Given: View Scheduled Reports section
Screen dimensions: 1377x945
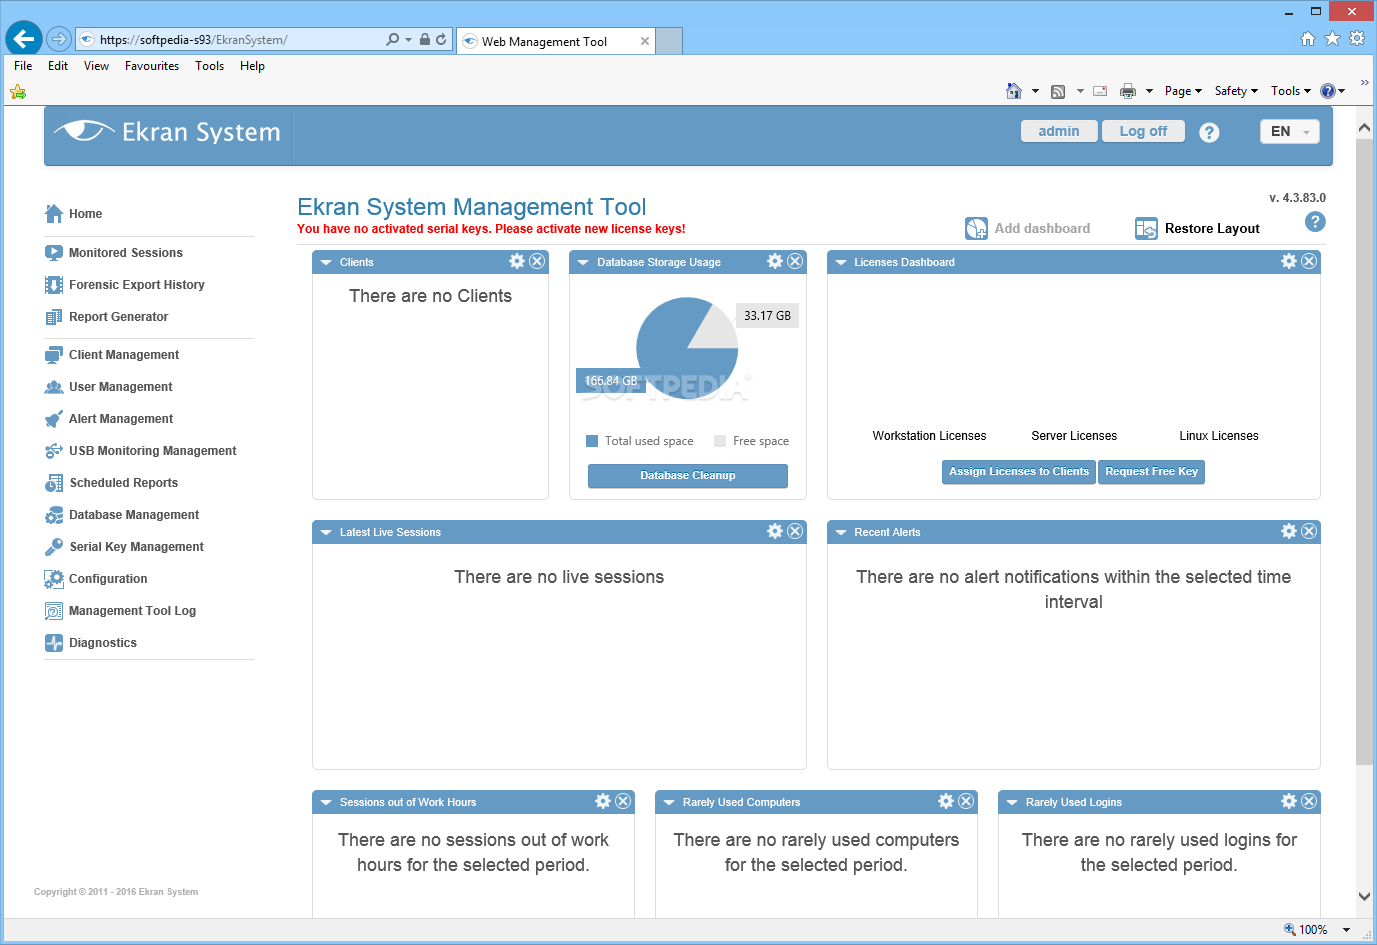Looking at the screenshot, I should [x=112, y=483].
